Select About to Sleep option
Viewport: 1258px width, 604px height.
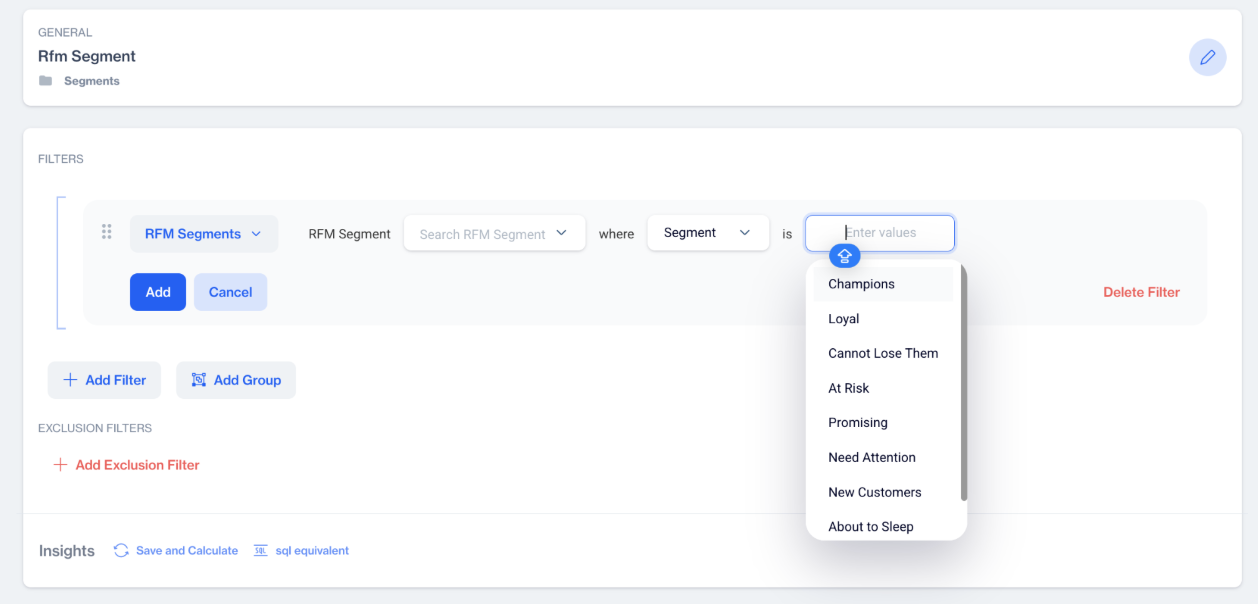pos(884,527)
